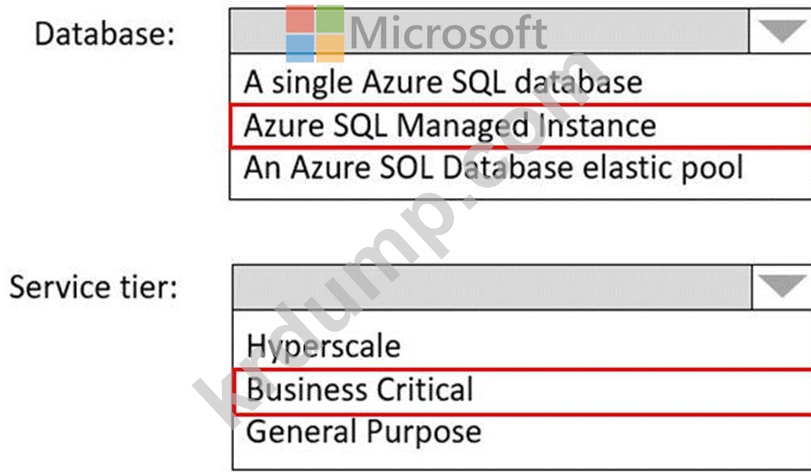Click the blue square in Microsoft logo
811x472 pixels.
coord(300,48)
